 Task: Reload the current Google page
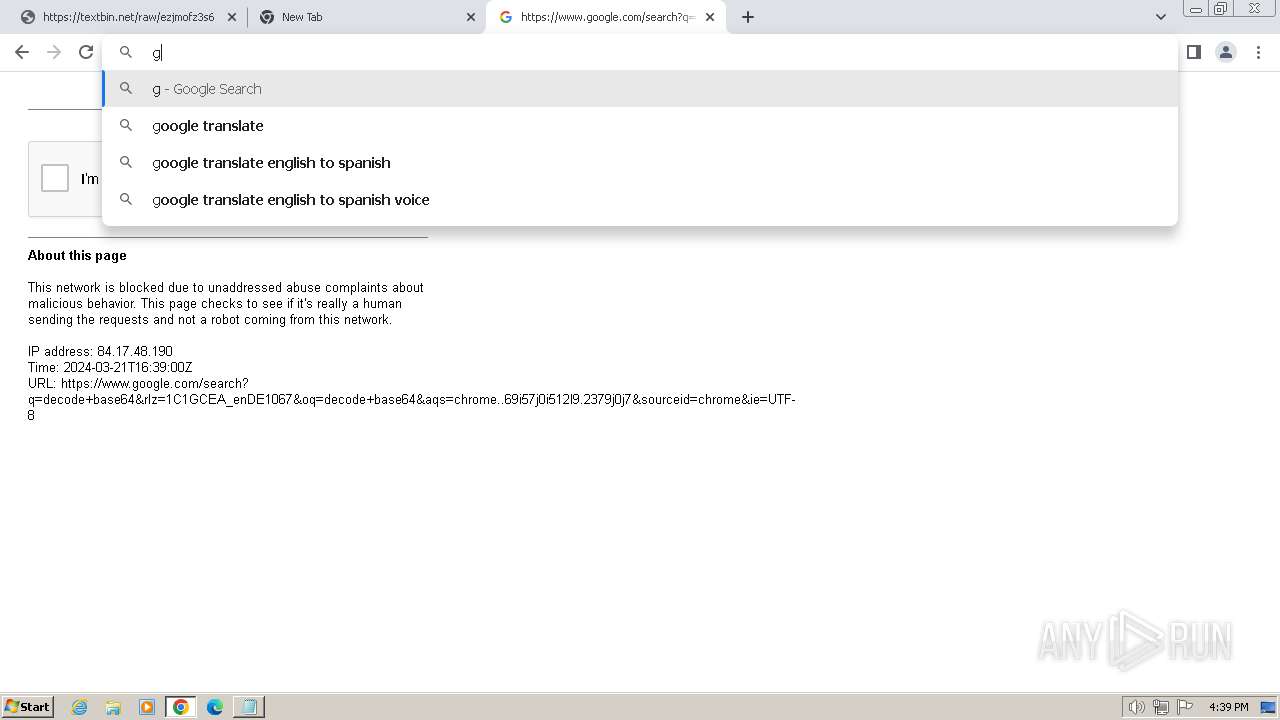coord(86,52)
